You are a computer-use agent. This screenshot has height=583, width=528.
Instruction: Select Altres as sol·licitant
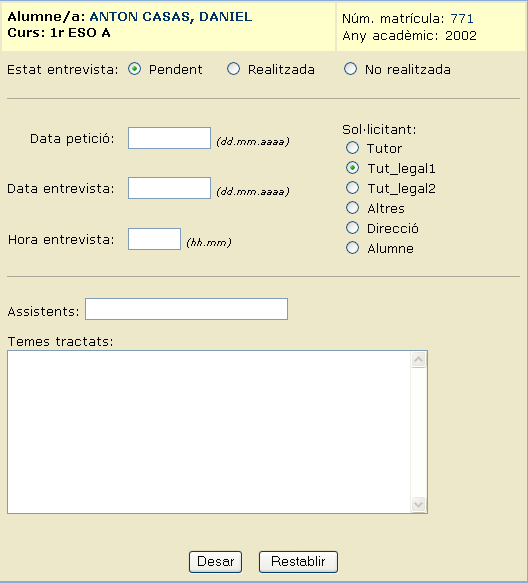coord(352,208)
